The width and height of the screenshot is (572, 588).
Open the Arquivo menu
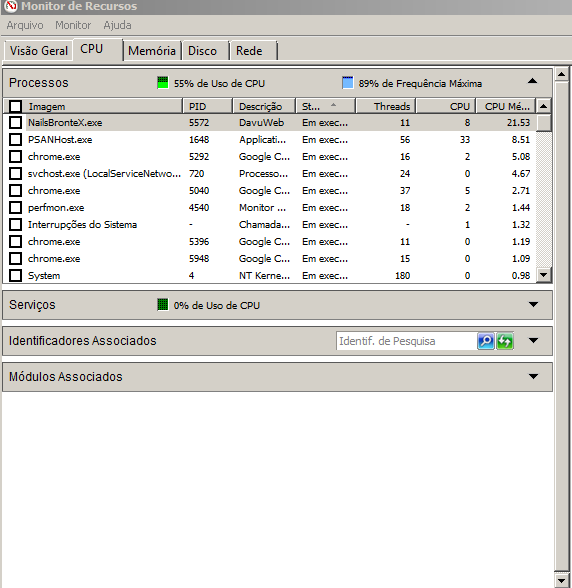click(25, 25)
